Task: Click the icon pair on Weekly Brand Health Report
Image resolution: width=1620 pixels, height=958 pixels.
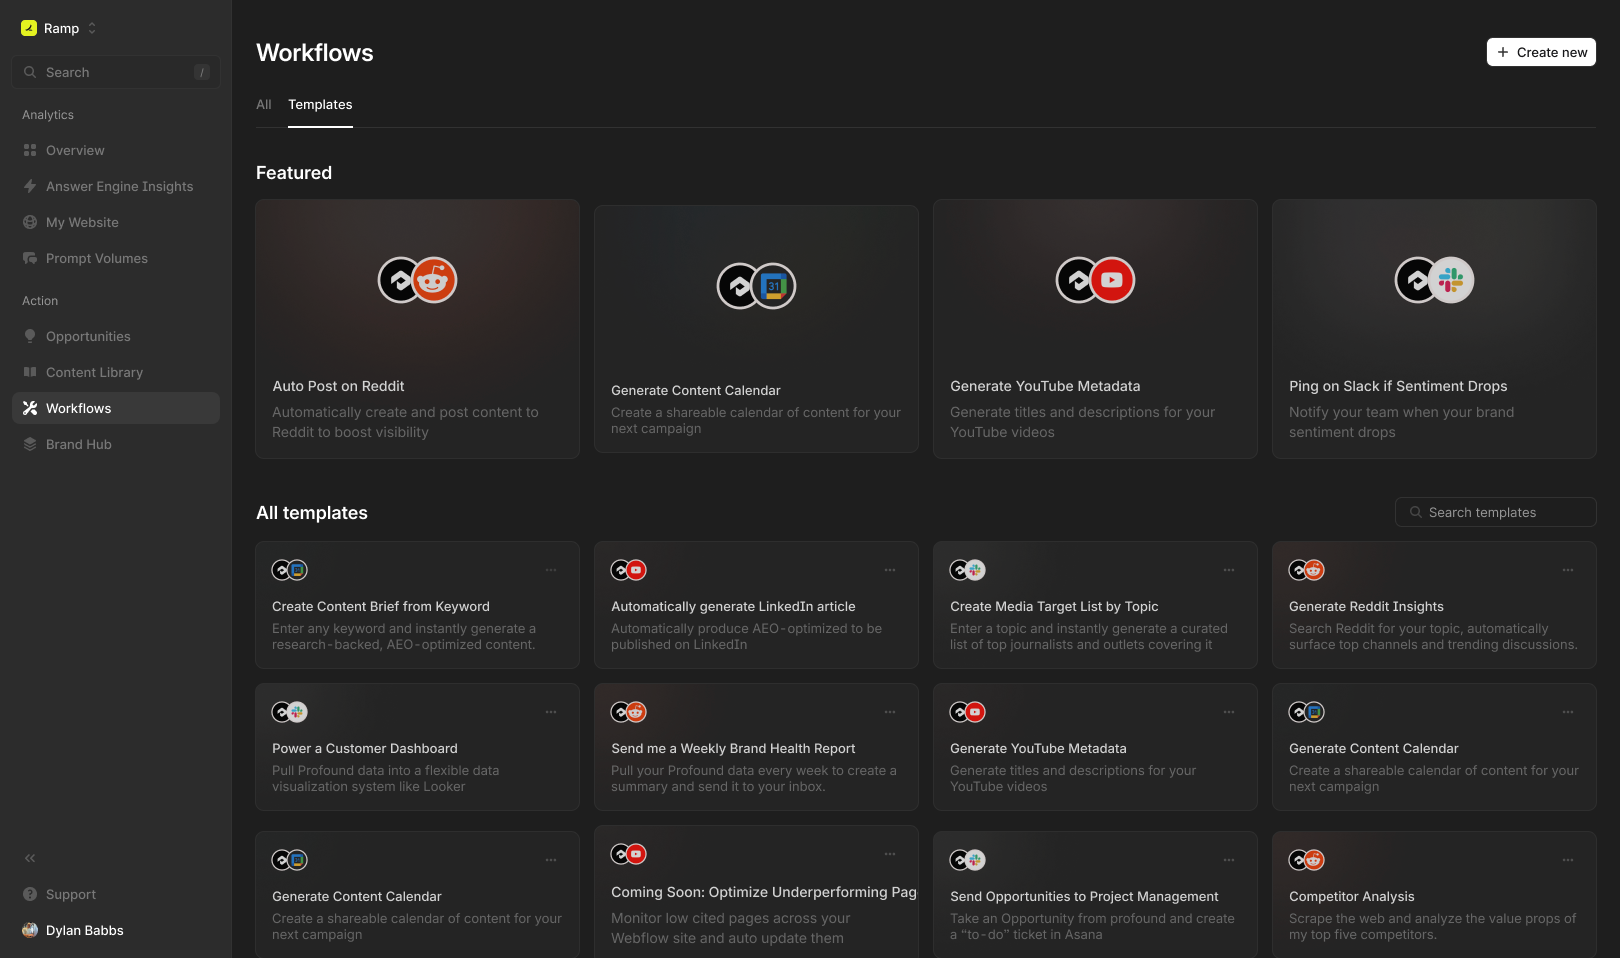Action: pos(628,712)
